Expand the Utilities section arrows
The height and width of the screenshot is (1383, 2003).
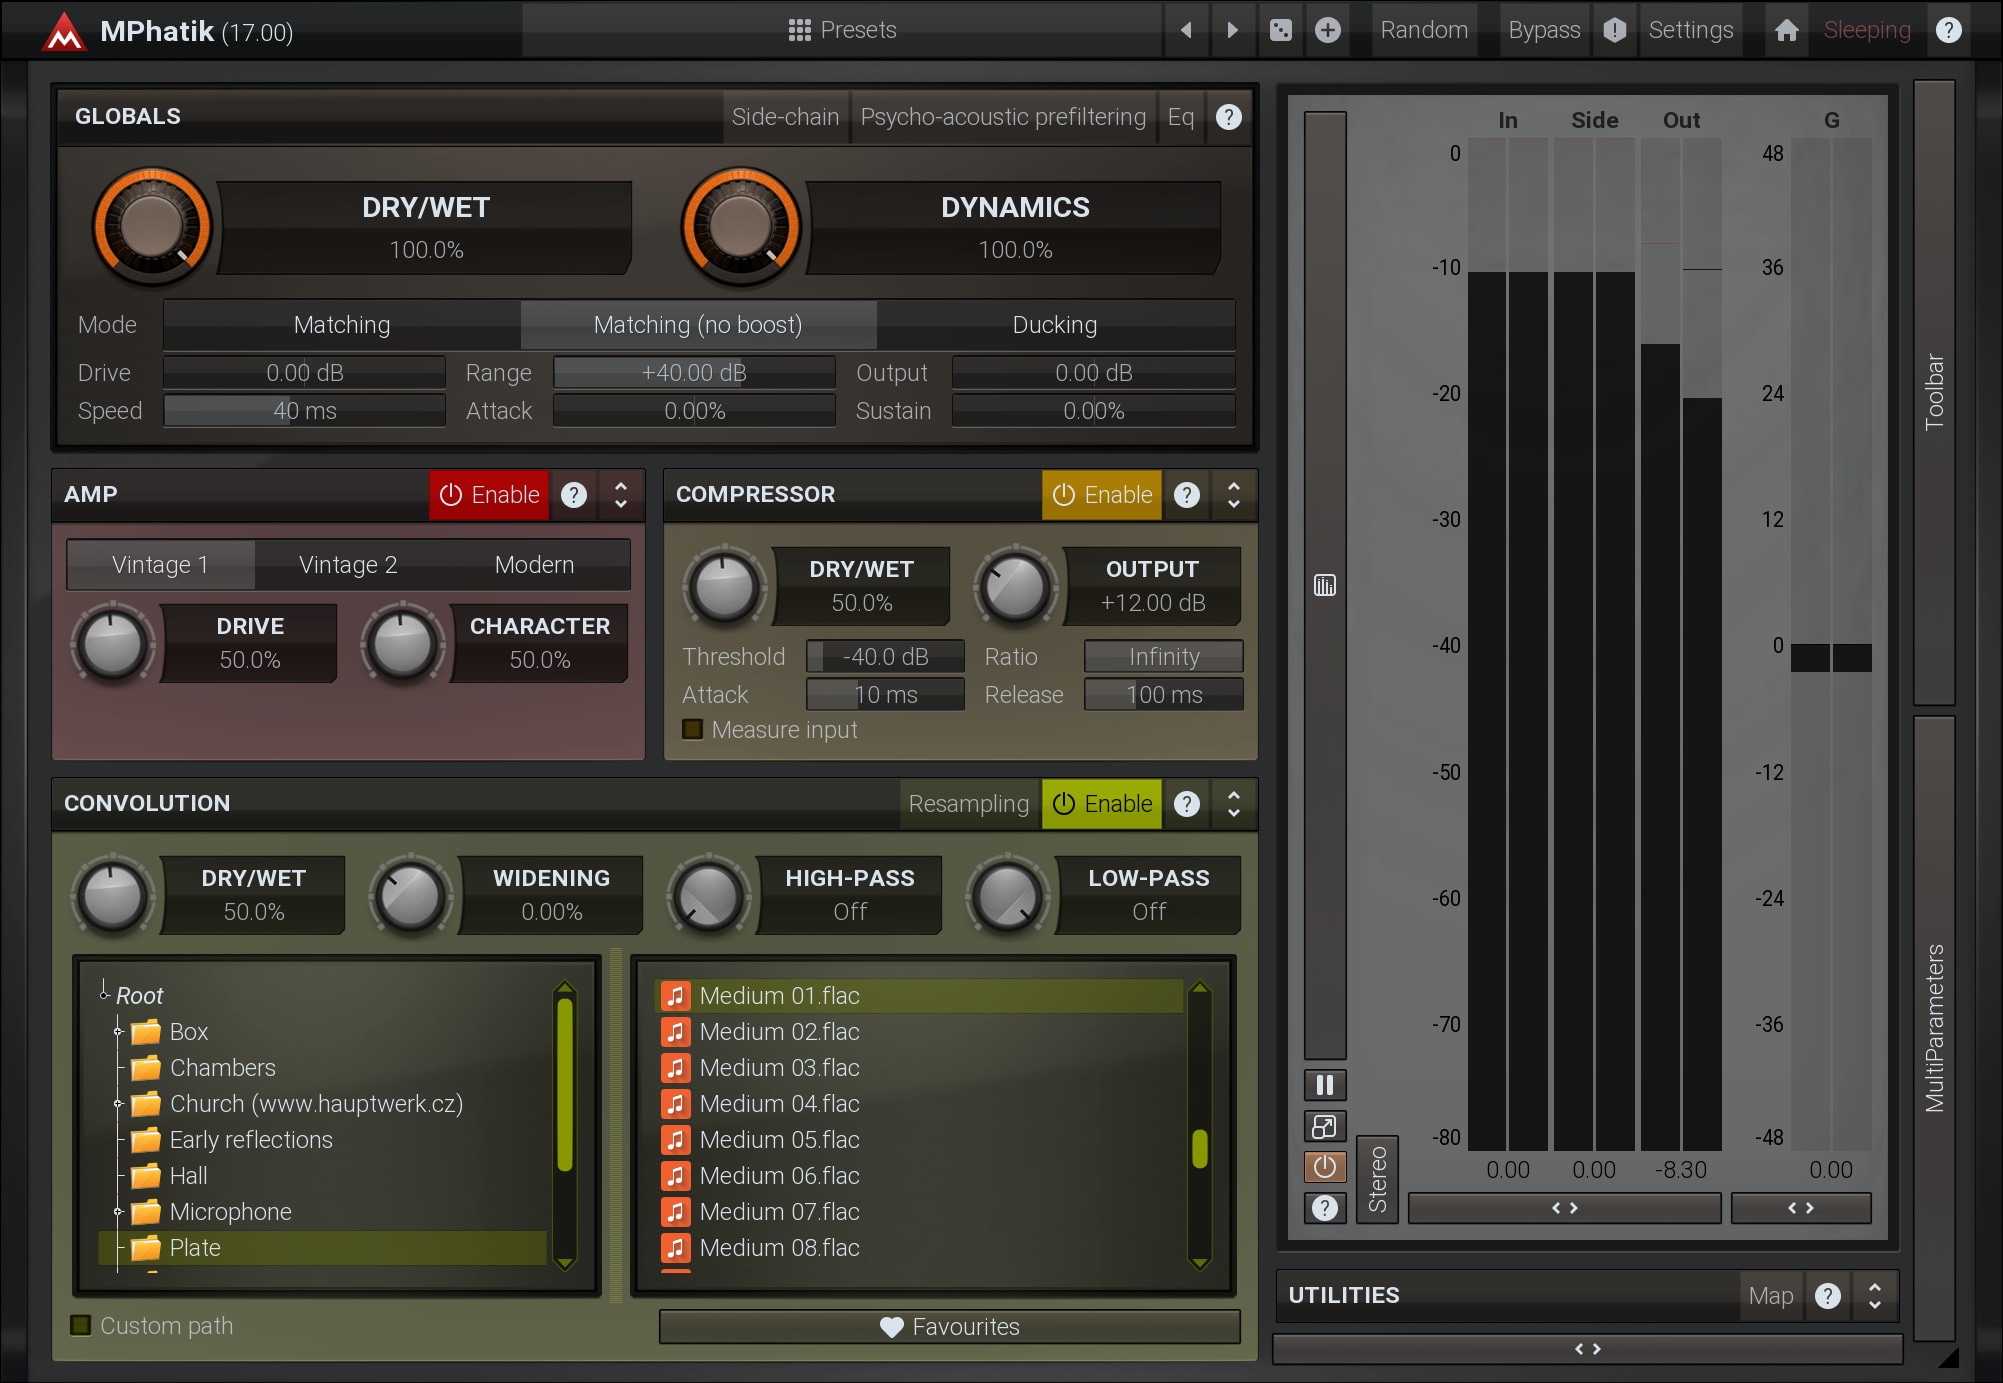(x=1874, y=1296)
